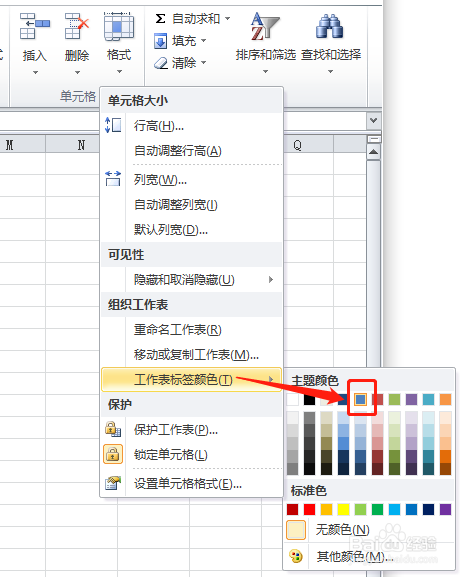Open Sort and Filter (排序和筛选)

tap(265, 42)
